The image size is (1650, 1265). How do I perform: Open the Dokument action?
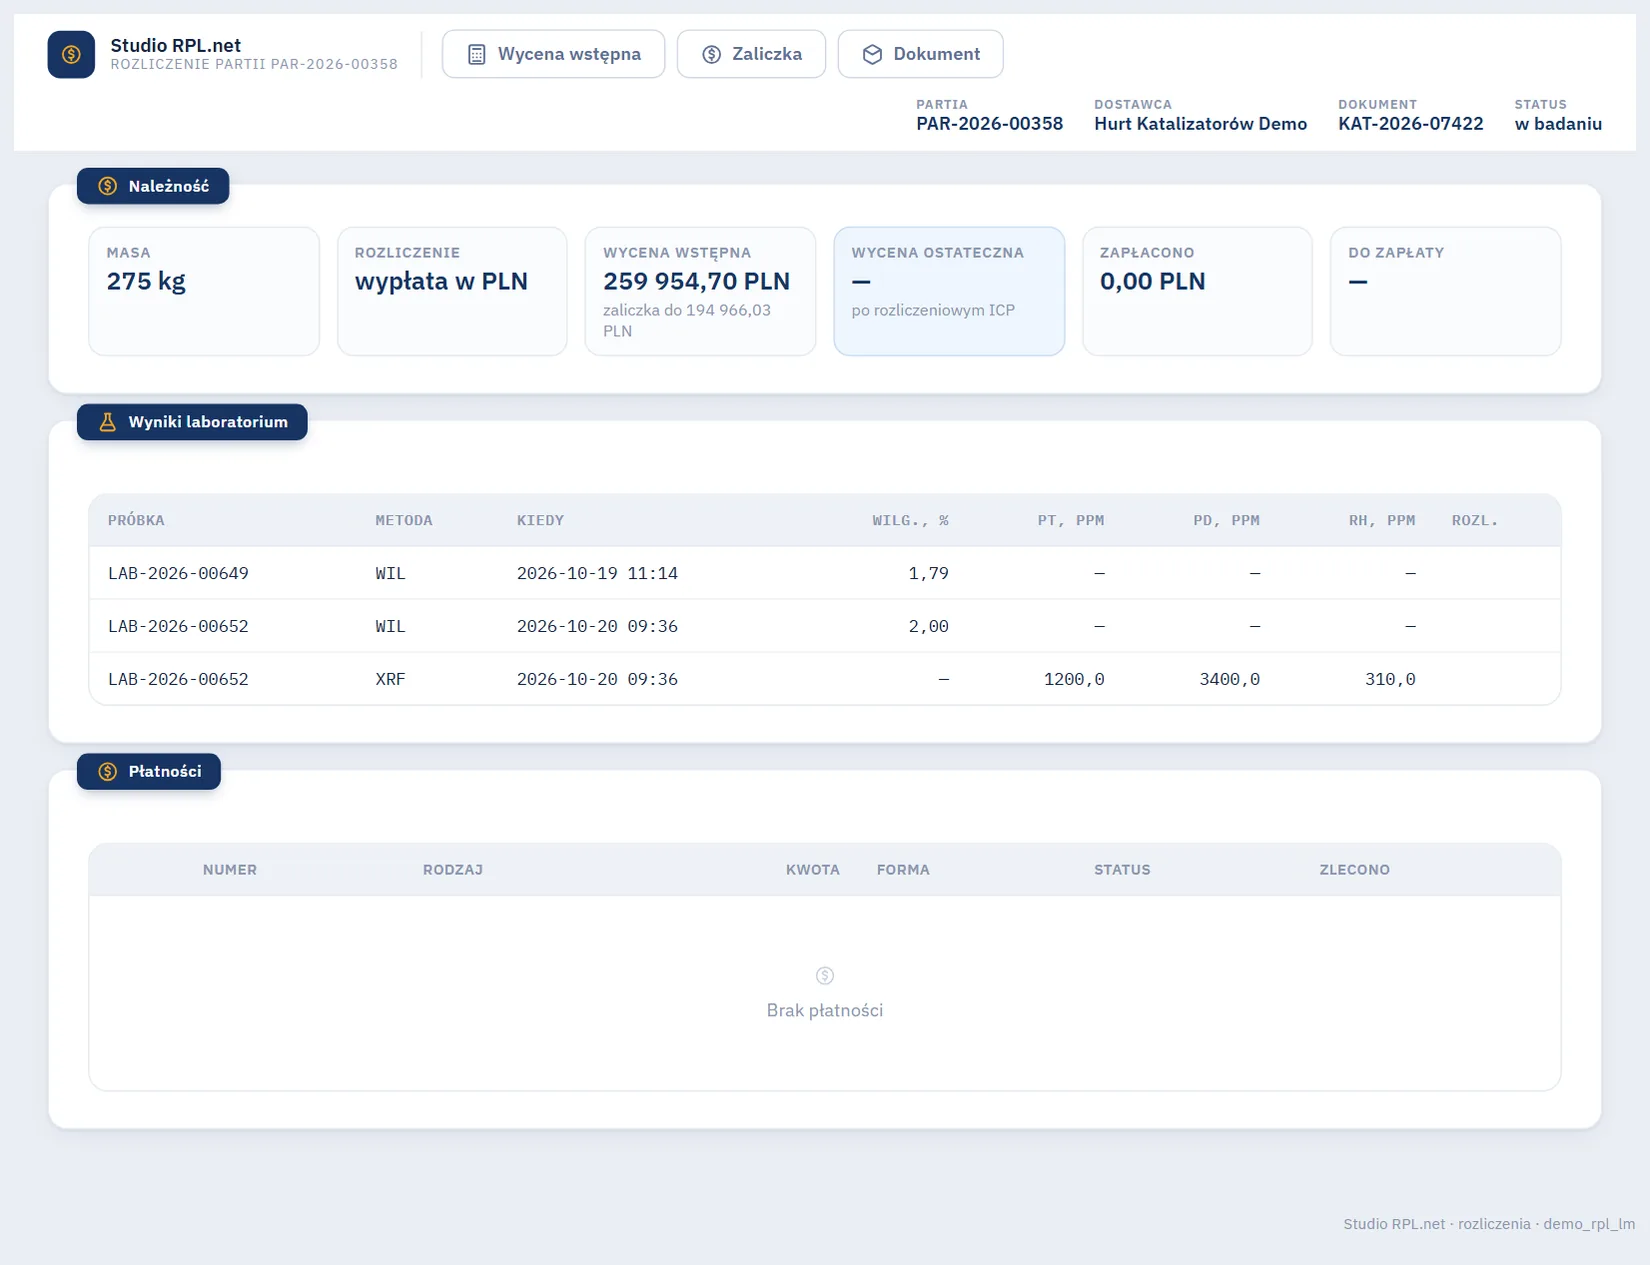point(920,54)
